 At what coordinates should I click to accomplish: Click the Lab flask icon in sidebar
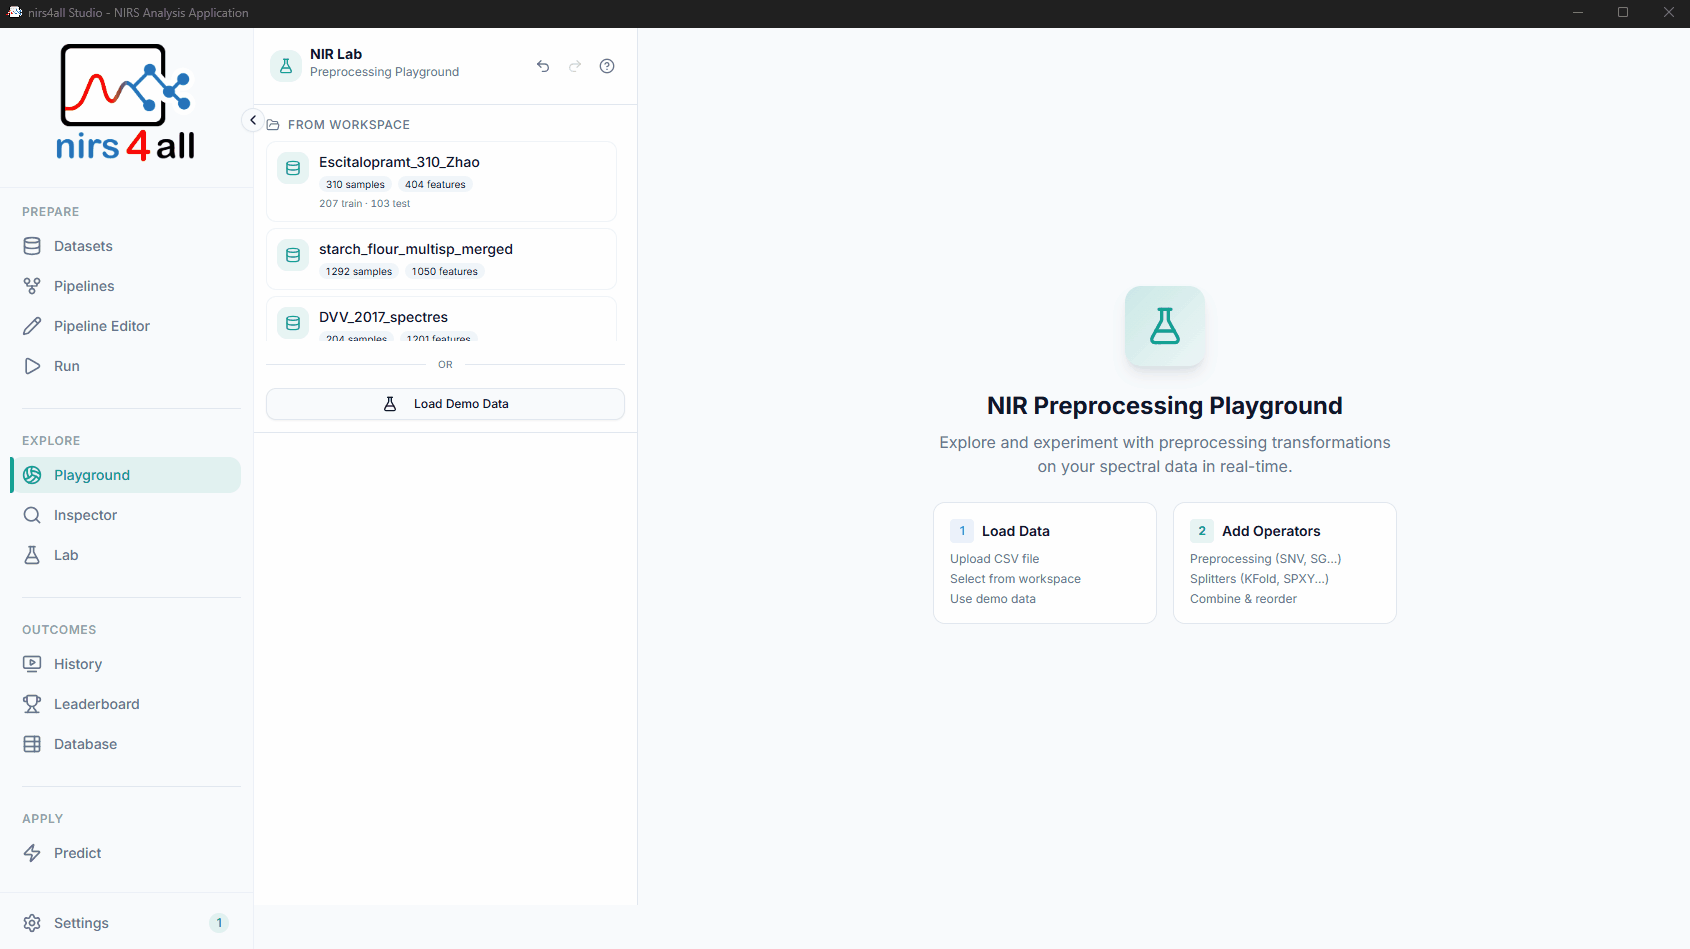[32, 555]
